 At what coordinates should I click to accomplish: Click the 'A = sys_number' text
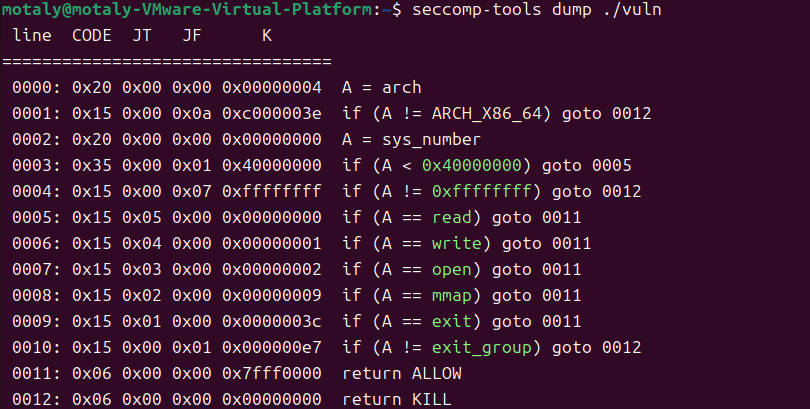point(410,140)
